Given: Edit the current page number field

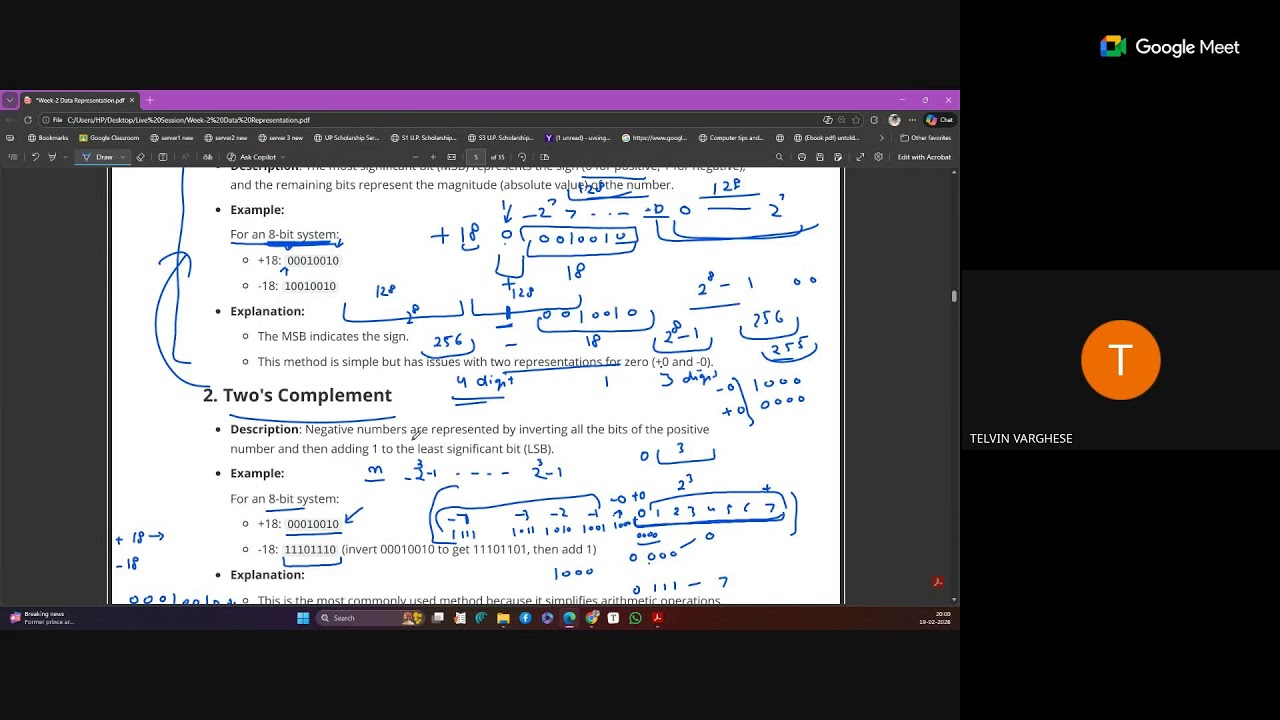Looking at the screenshot, I should (x=476, y=157).
